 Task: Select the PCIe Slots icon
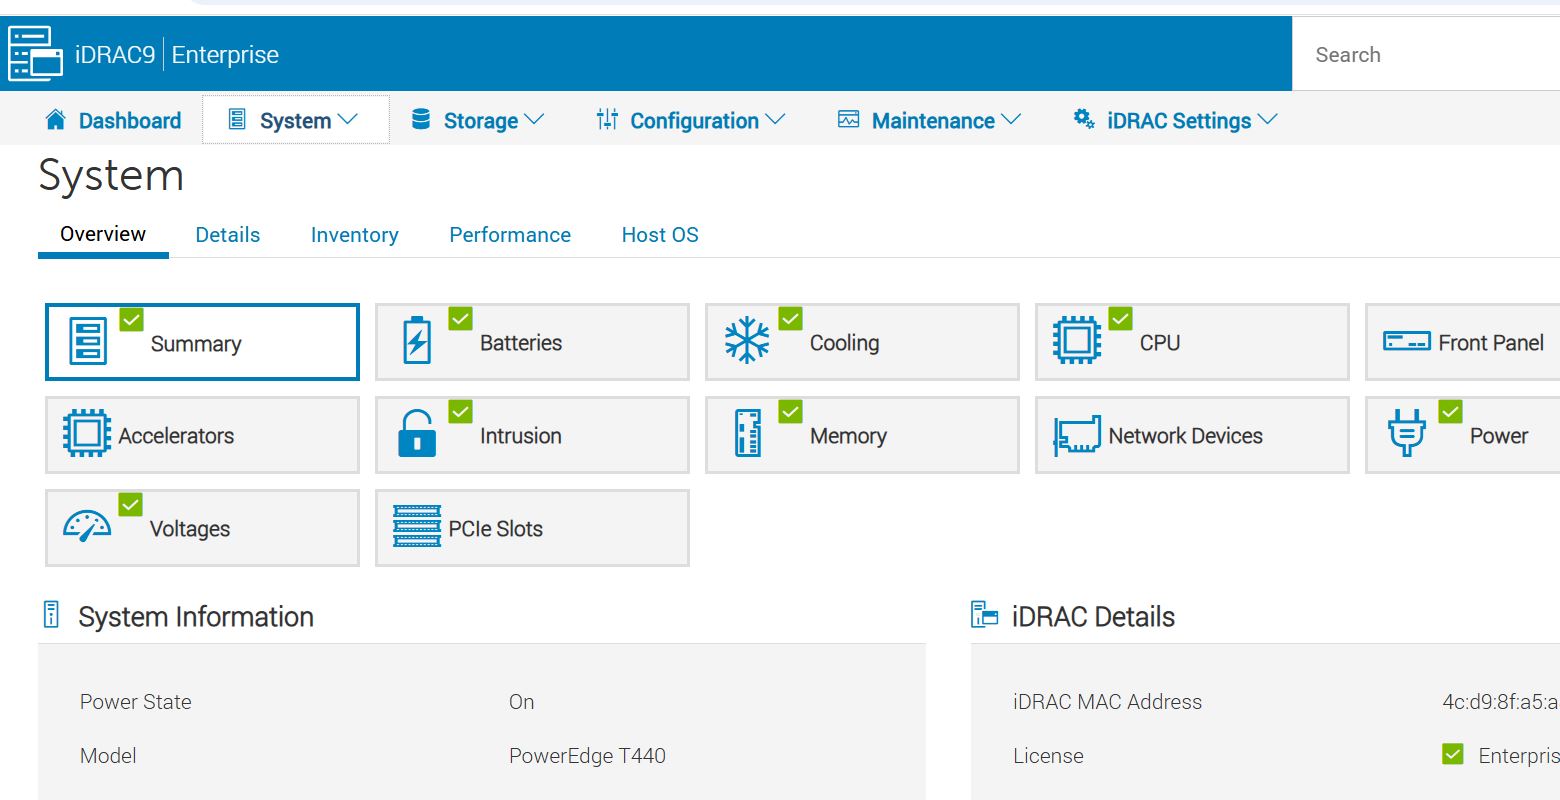418,527
